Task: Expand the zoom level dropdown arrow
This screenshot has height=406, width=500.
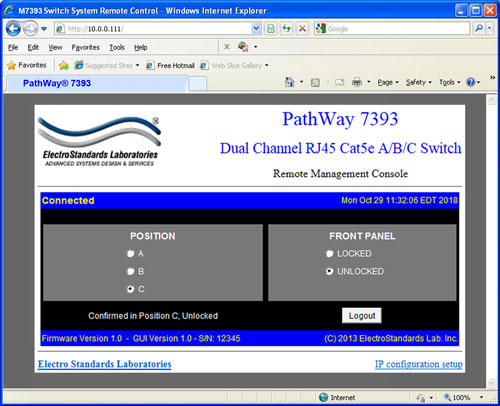Action: click(x=481, y=397)
